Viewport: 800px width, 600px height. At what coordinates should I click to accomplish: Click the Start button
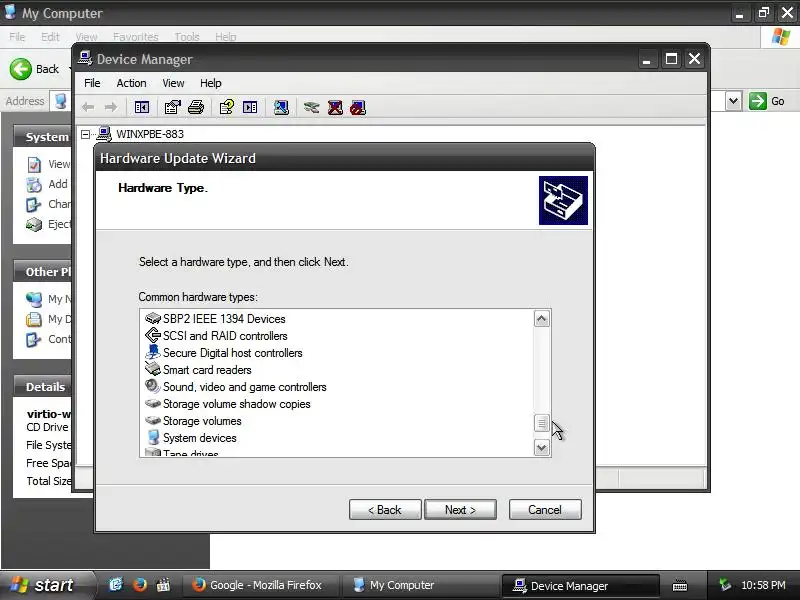(x=46, y=585)
